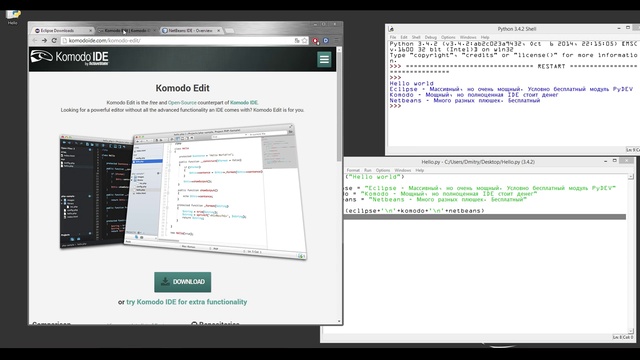Click the translate icon in the address bar

pyautogui.click(x=297, y=40)
